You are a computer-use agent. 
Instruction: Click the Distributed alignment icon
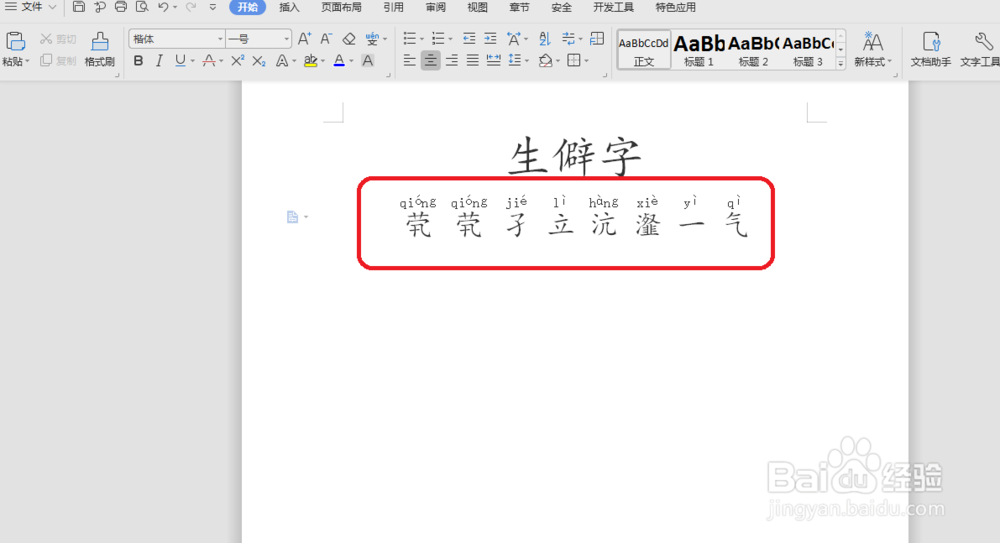pos(493,61)
